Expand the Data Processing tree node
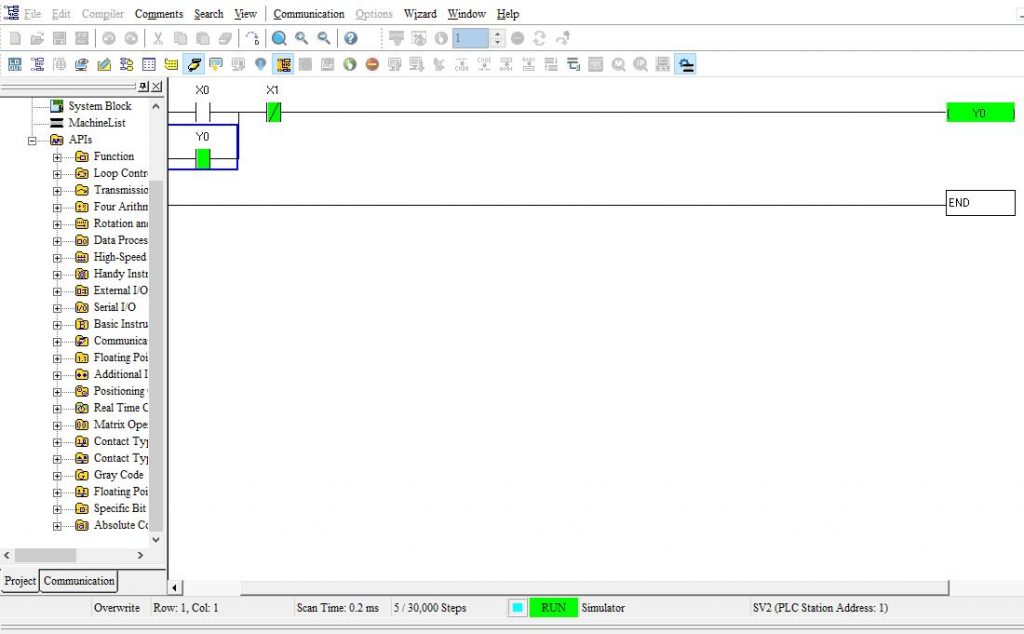The height and width of the screenshot is (634, 1024). tap(58, 240)
